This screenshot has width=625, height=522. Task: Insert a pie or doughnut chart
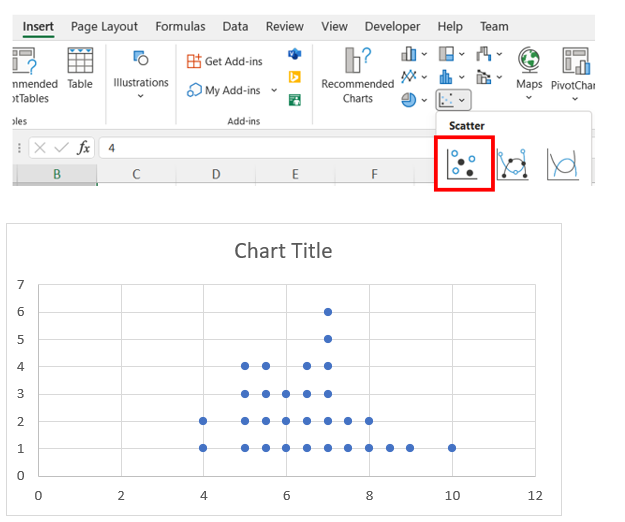pos(409,100)
